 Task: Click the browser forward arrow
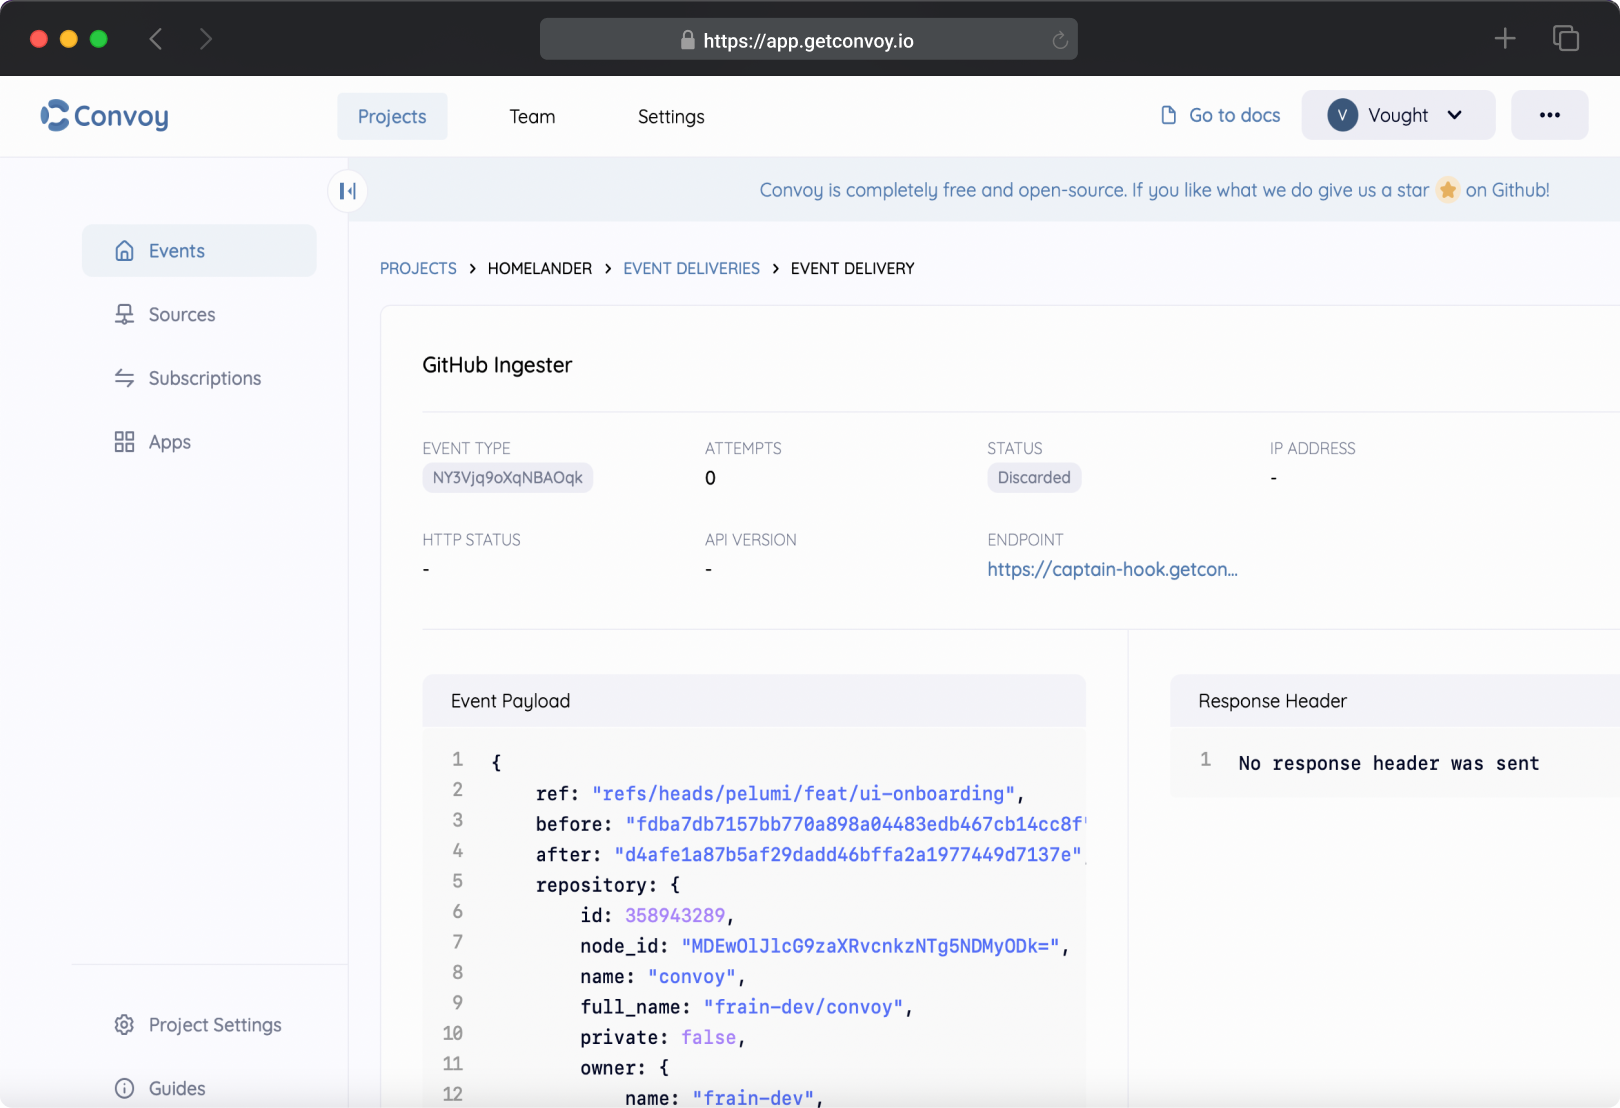(x=206, y=39)
